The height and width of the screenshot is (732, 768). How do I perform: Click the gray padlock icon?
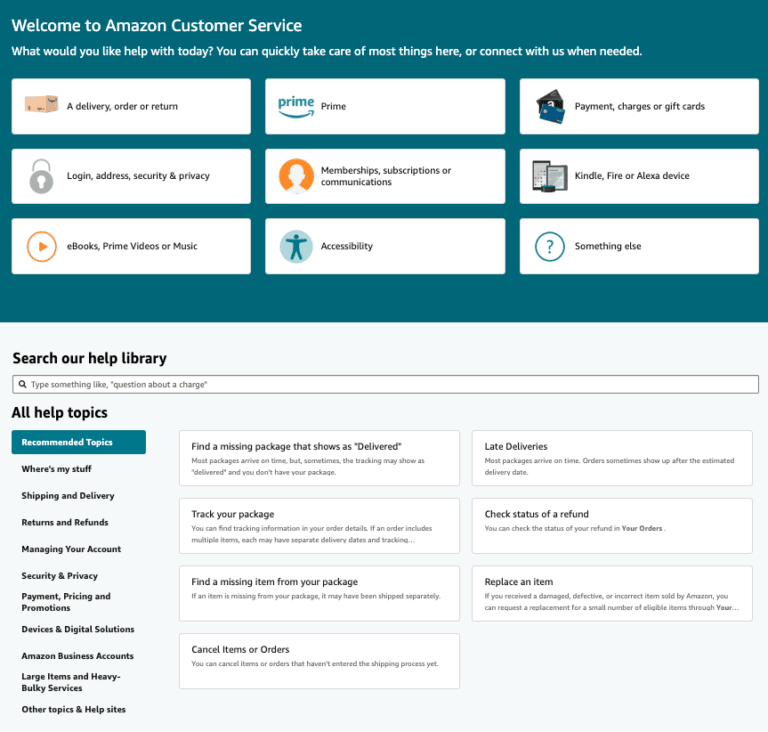coord(41,176)
